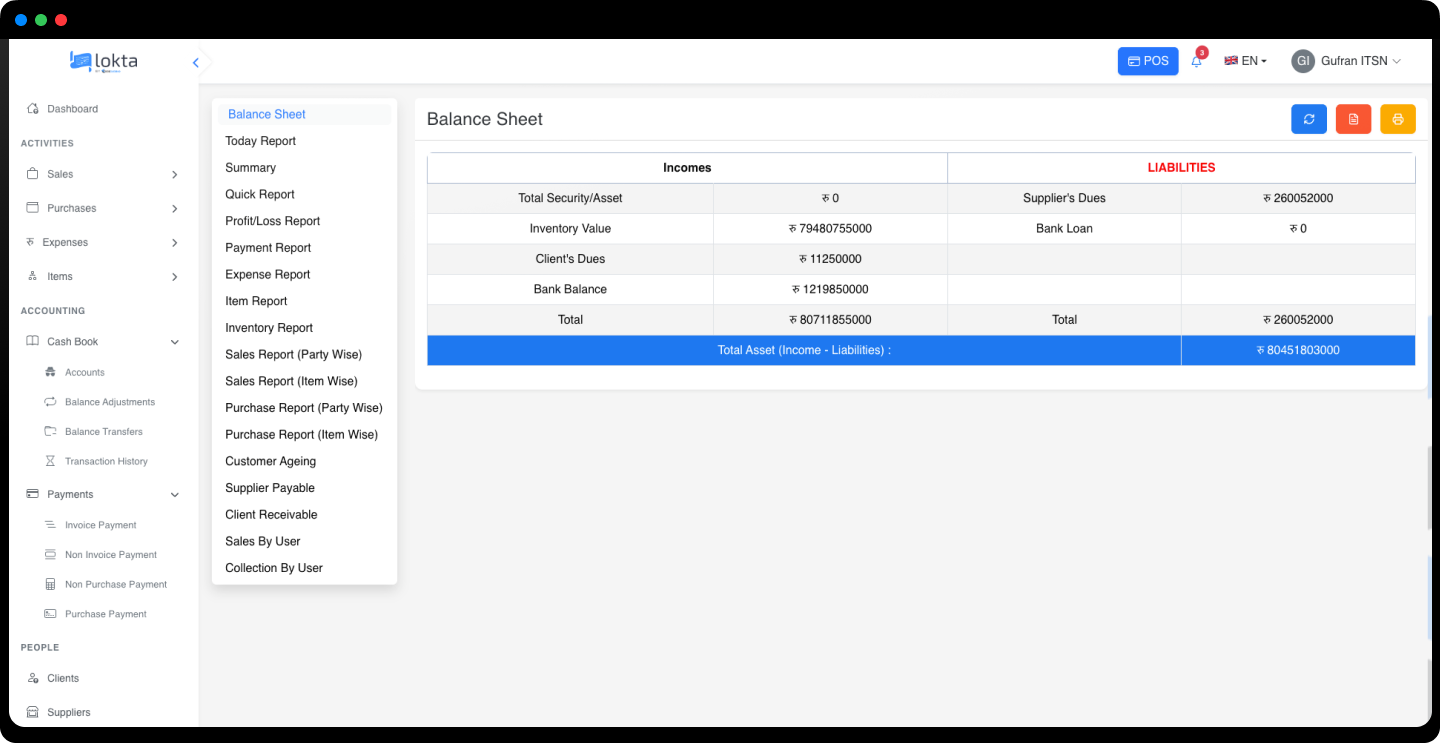Screen dimensions: 1441x744
Task: Expand the Items submenu chevron
Action: point(175,277)
